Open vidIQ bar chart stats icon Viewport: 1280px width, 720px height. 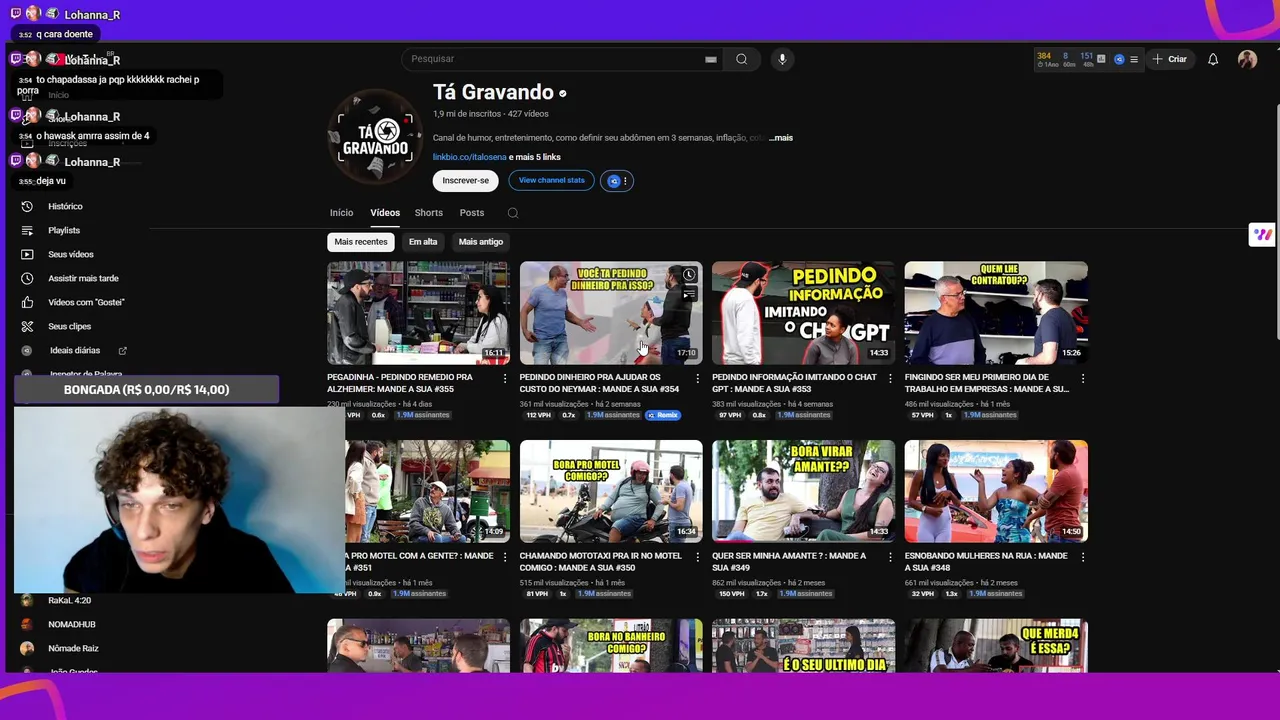coord(1101,59)
